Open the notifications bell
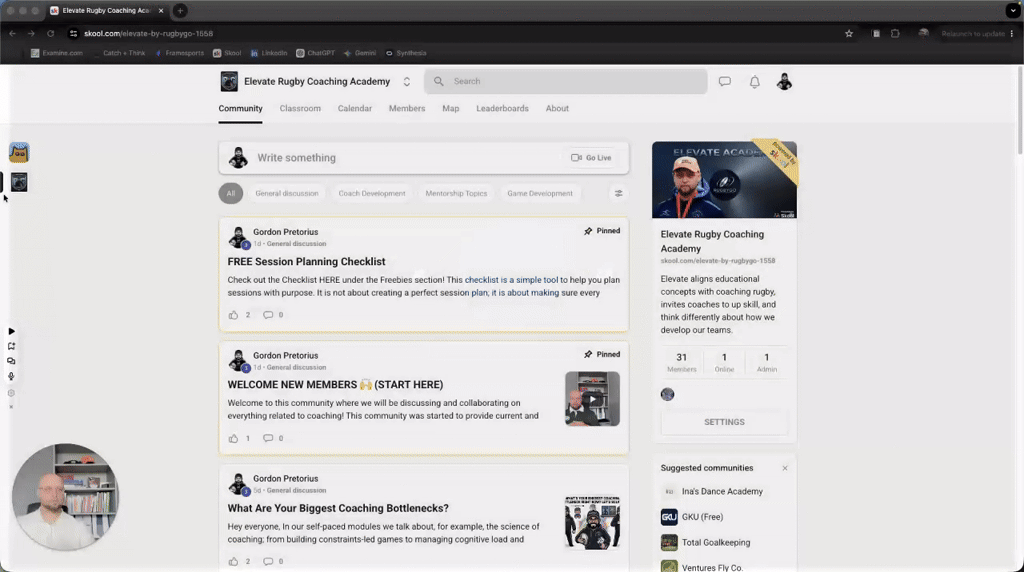 pyautogui.click(x=754, y=82)
